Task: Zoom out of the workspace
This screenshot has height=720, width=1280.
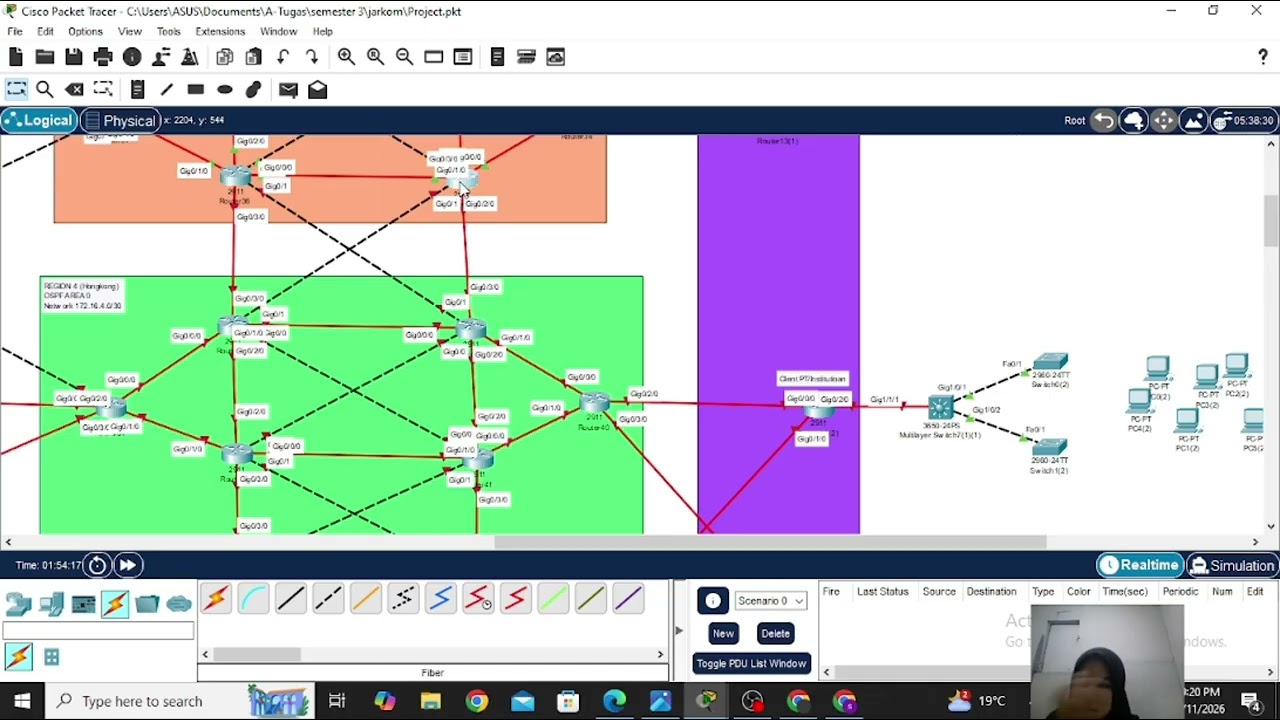Action: point(404,57)
